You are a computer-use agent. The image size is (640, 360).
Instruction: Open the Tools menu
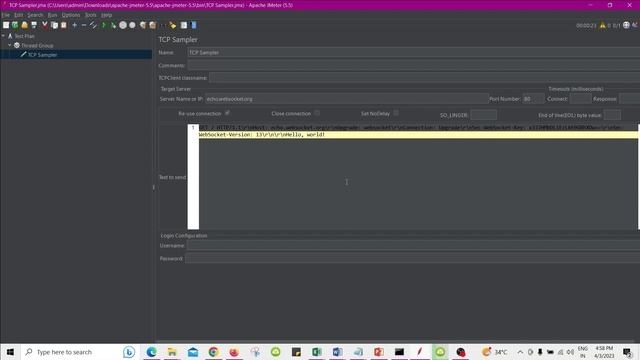pyautogui.click(x=91, y=15)
